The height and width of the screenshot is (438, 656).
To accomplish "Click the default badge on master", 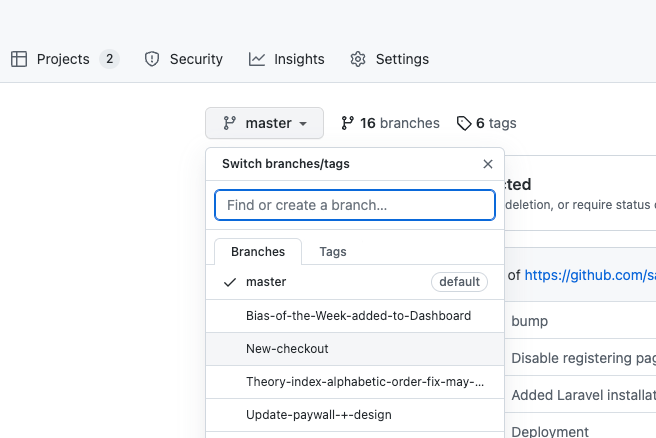I will pyautogui.click(x=459, y=282).
